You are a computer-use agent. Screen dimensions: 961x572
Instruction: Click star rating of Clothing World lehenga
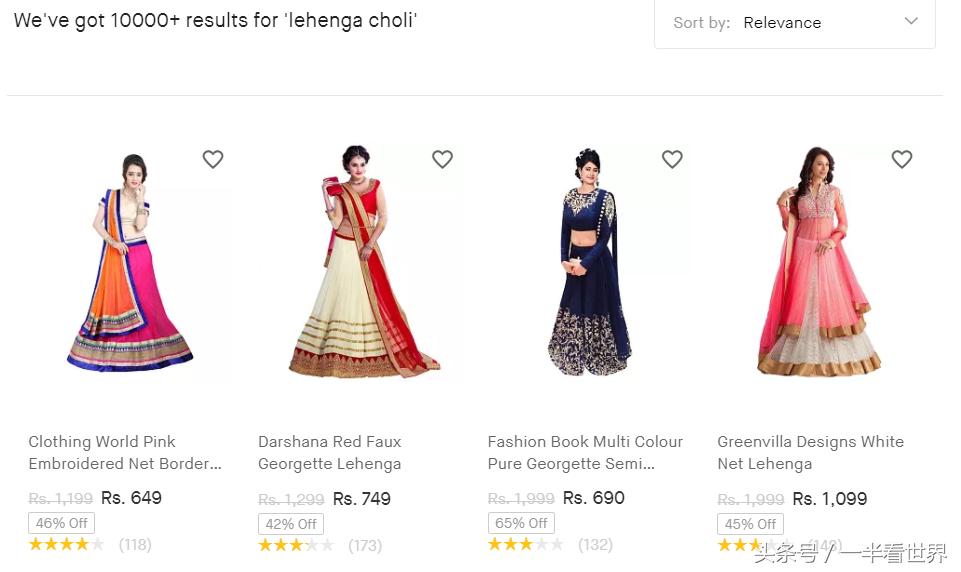pyautogui.click(x=66, y=545)
